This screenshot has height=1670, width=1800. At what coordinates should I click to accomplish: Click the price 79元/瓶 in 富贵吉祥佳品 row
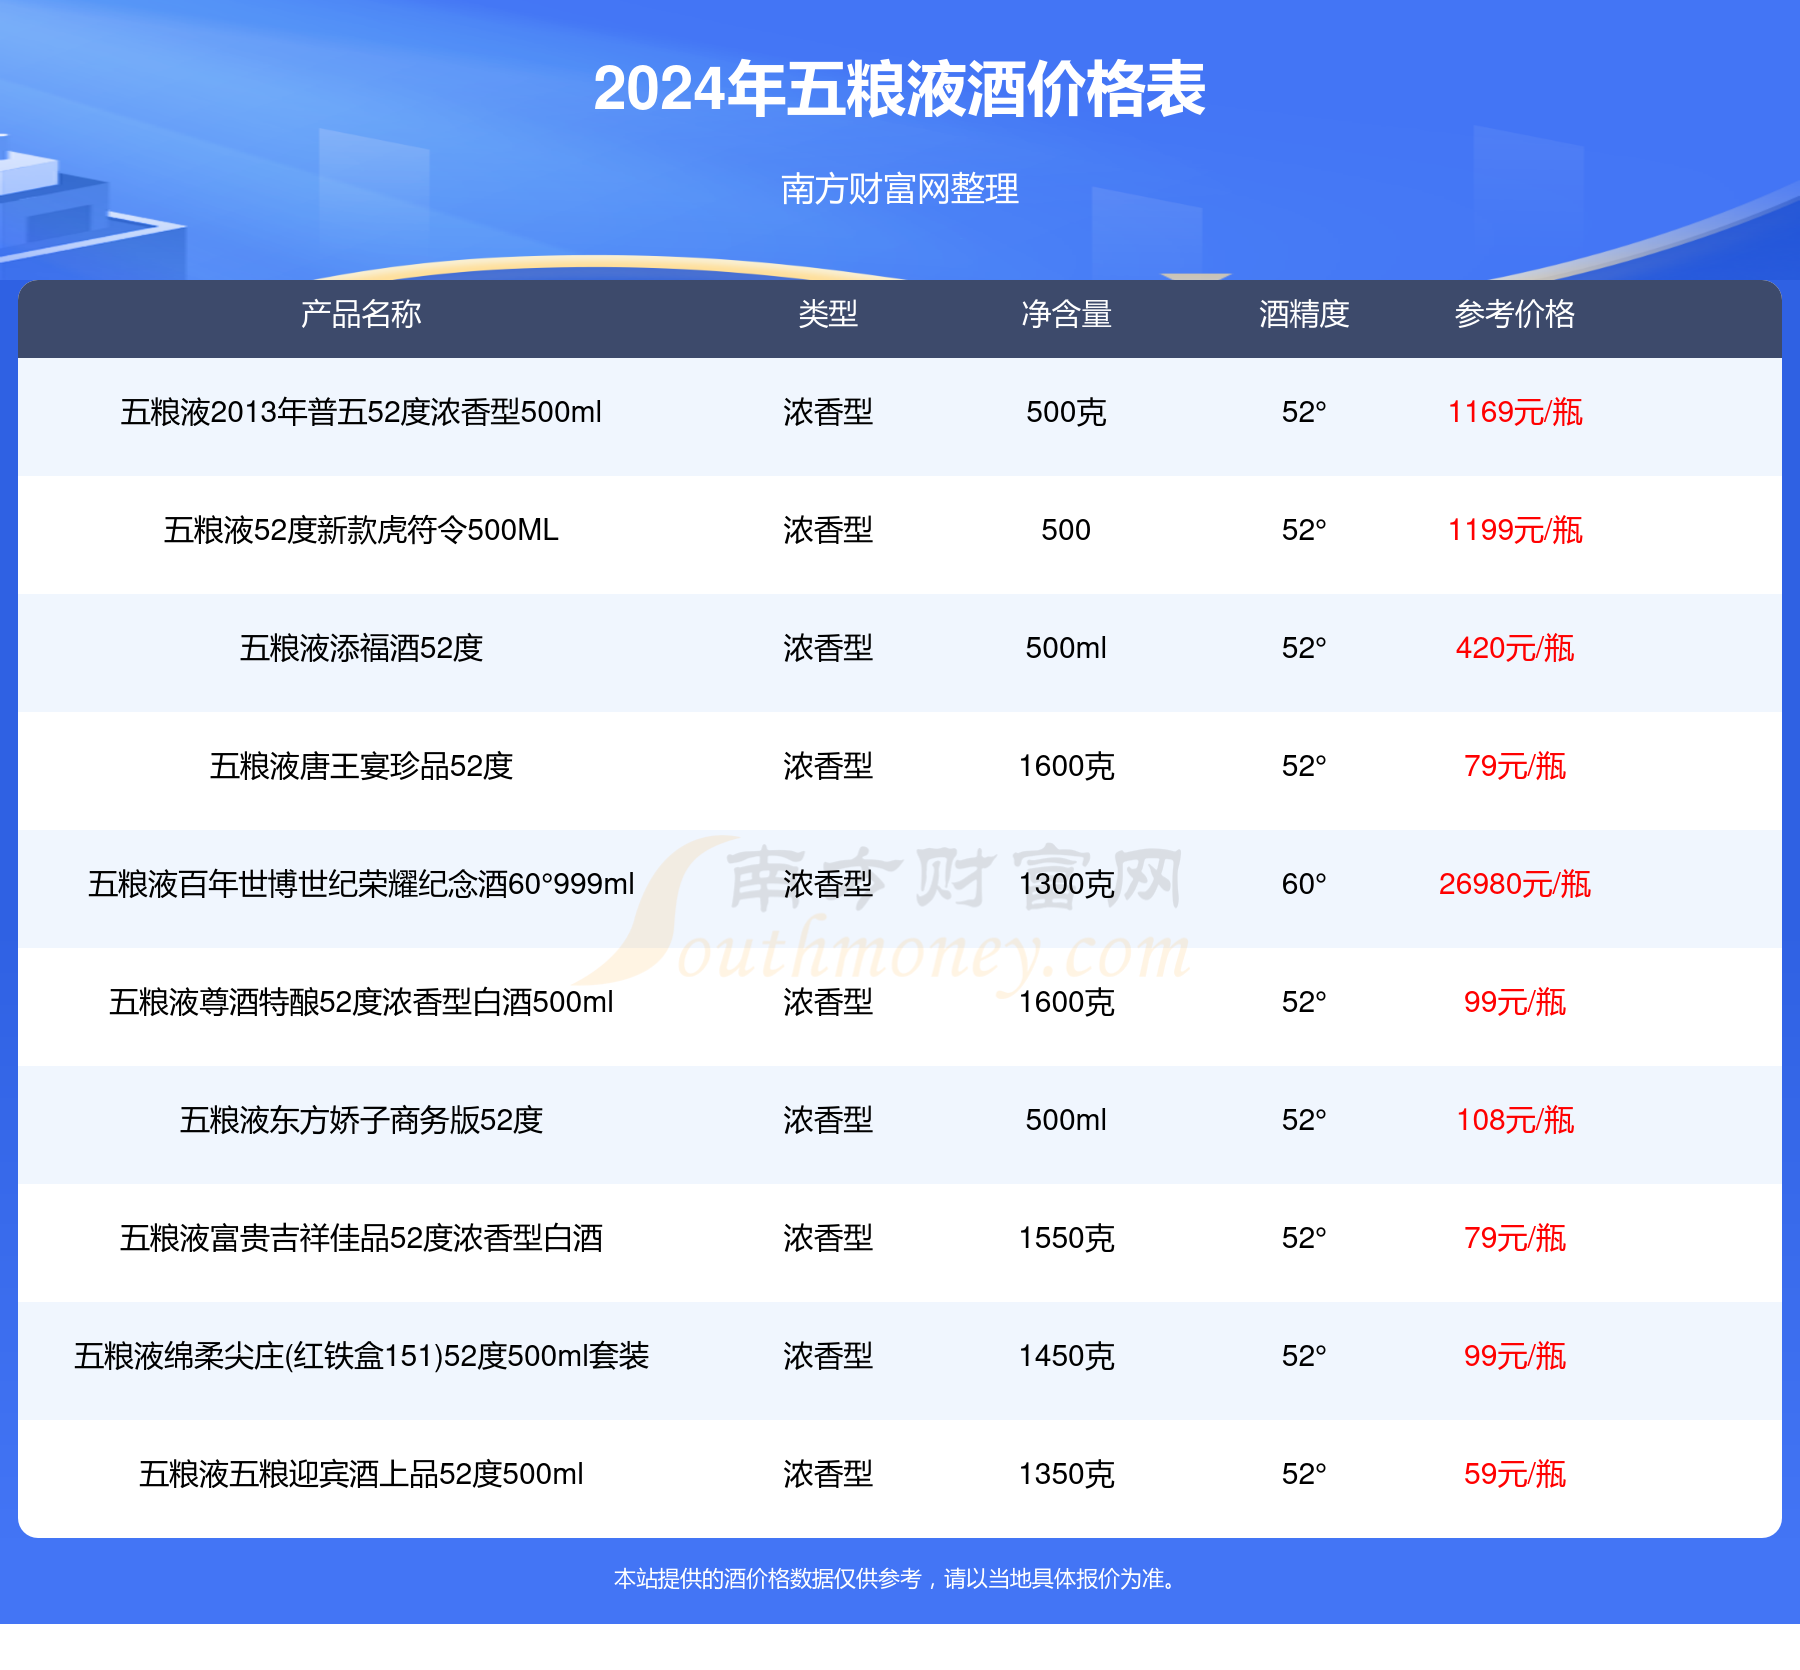(1515, 1238)
